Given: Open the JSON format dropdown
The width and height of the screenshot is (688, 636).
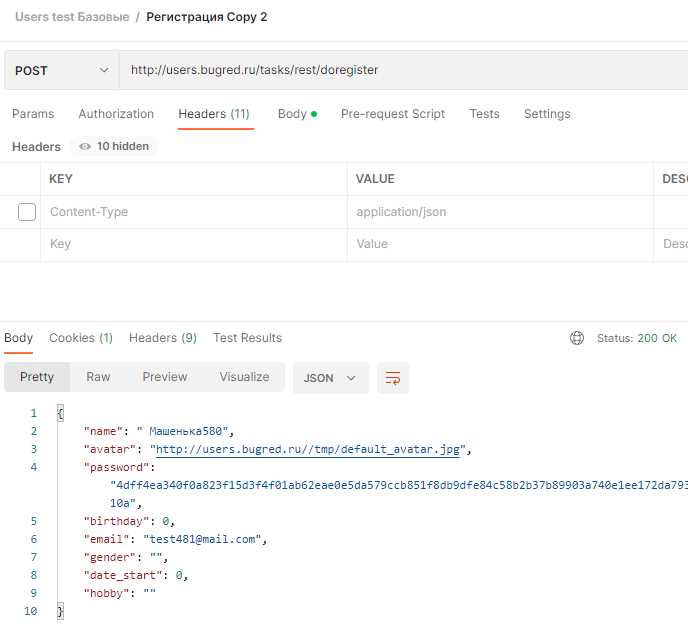Looking at the screenshot, I should (x=330, y=378).
